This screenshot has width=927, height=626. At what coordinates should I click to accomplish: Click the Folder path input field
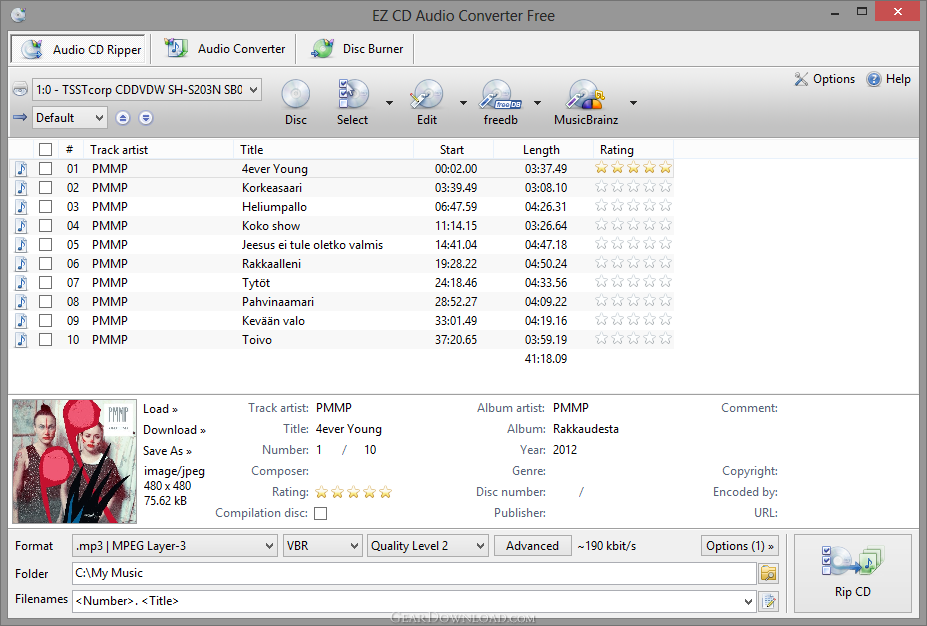click(x=414, y=573)
